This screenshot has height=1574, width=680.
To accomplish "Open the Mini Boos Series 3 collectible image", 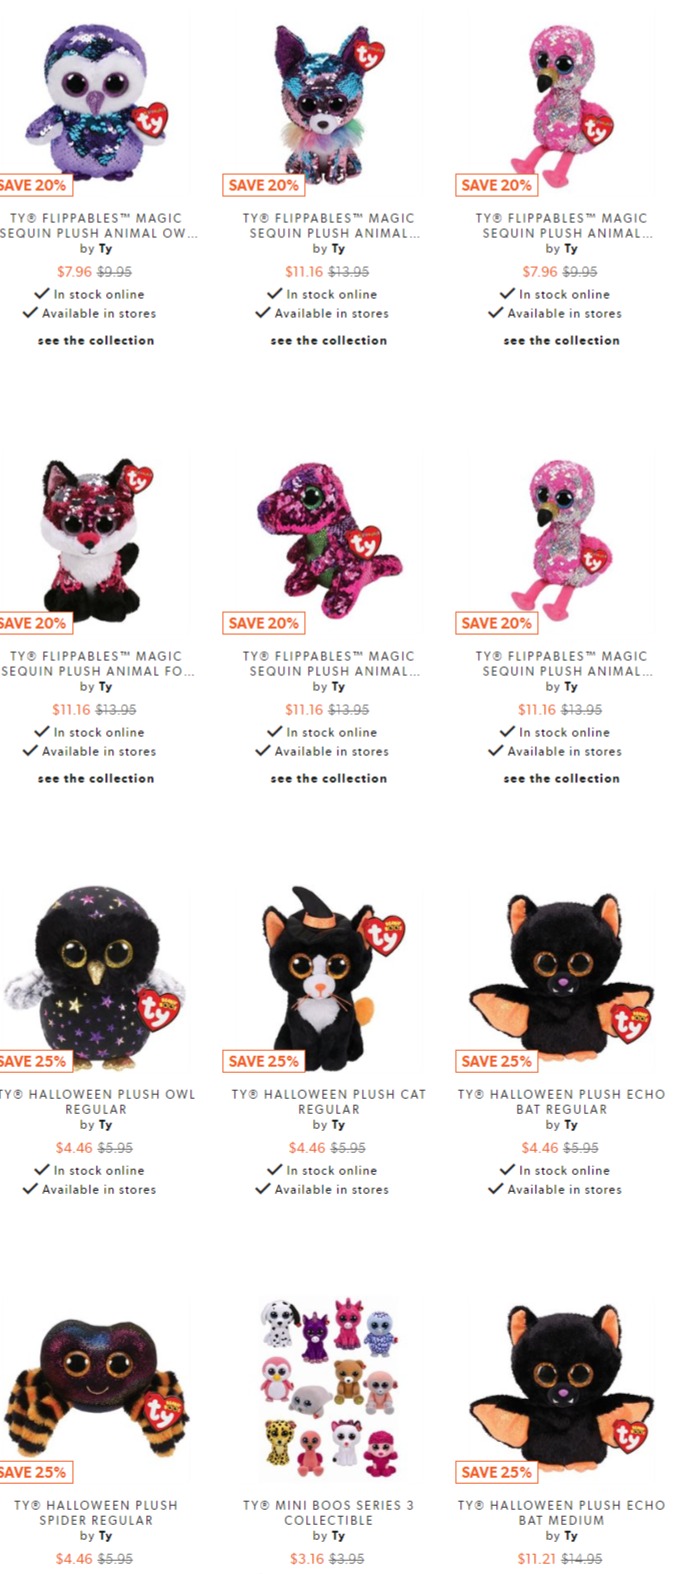I will pyautogui.click(x=328, y=1392).
